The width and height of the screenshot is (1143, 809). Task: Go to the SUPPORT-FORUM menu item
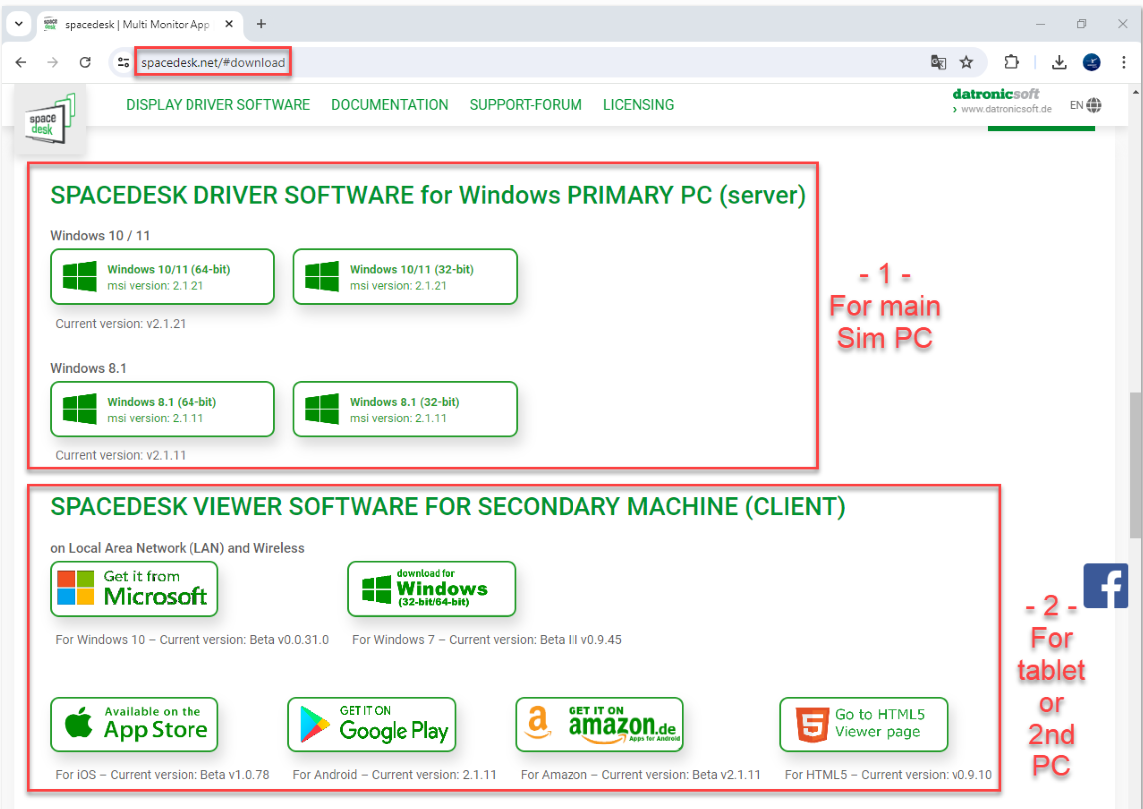(526, 105)
